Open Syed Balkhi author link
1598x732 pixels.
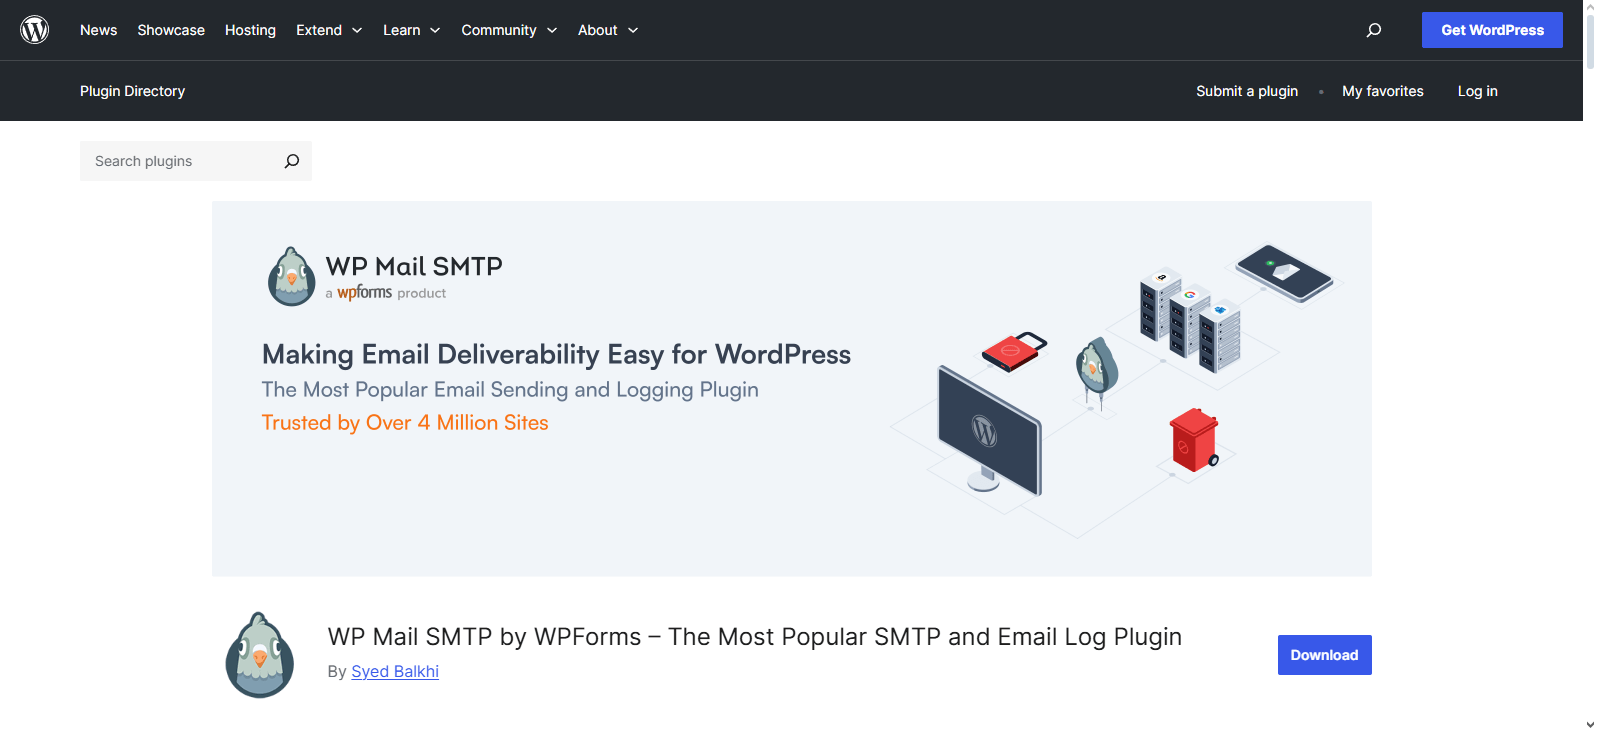tap(395, 671)
